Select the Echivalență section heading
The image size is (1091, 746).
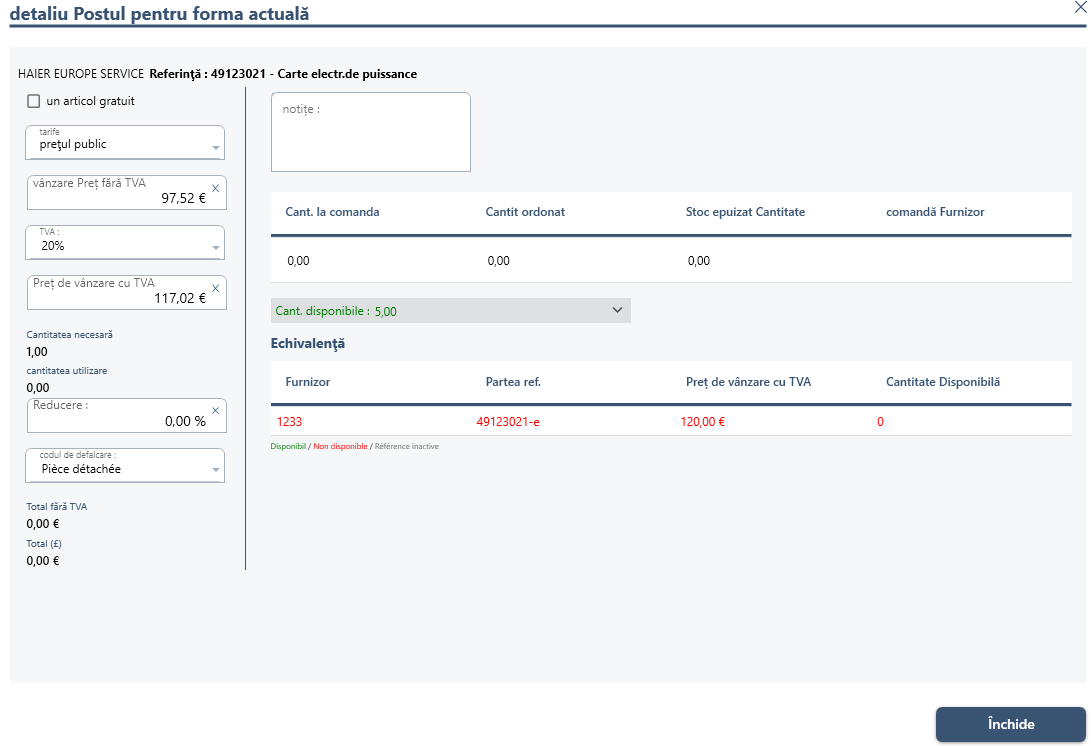pos(308,343)
